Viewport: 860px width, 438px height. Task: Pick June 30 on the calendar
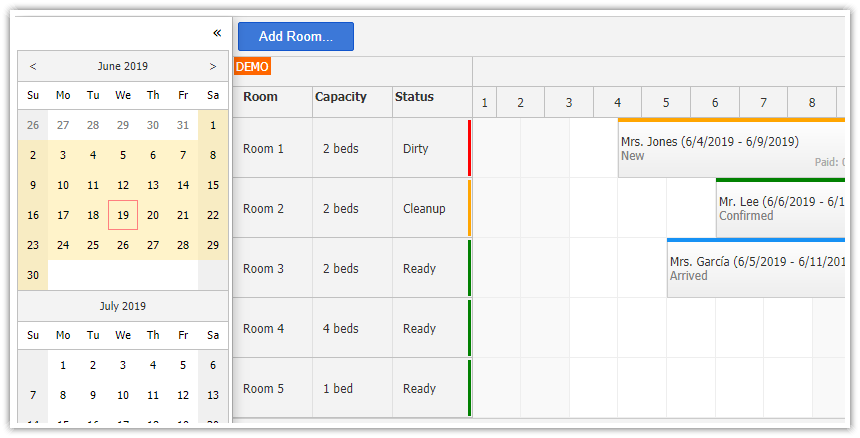[33, 275]
